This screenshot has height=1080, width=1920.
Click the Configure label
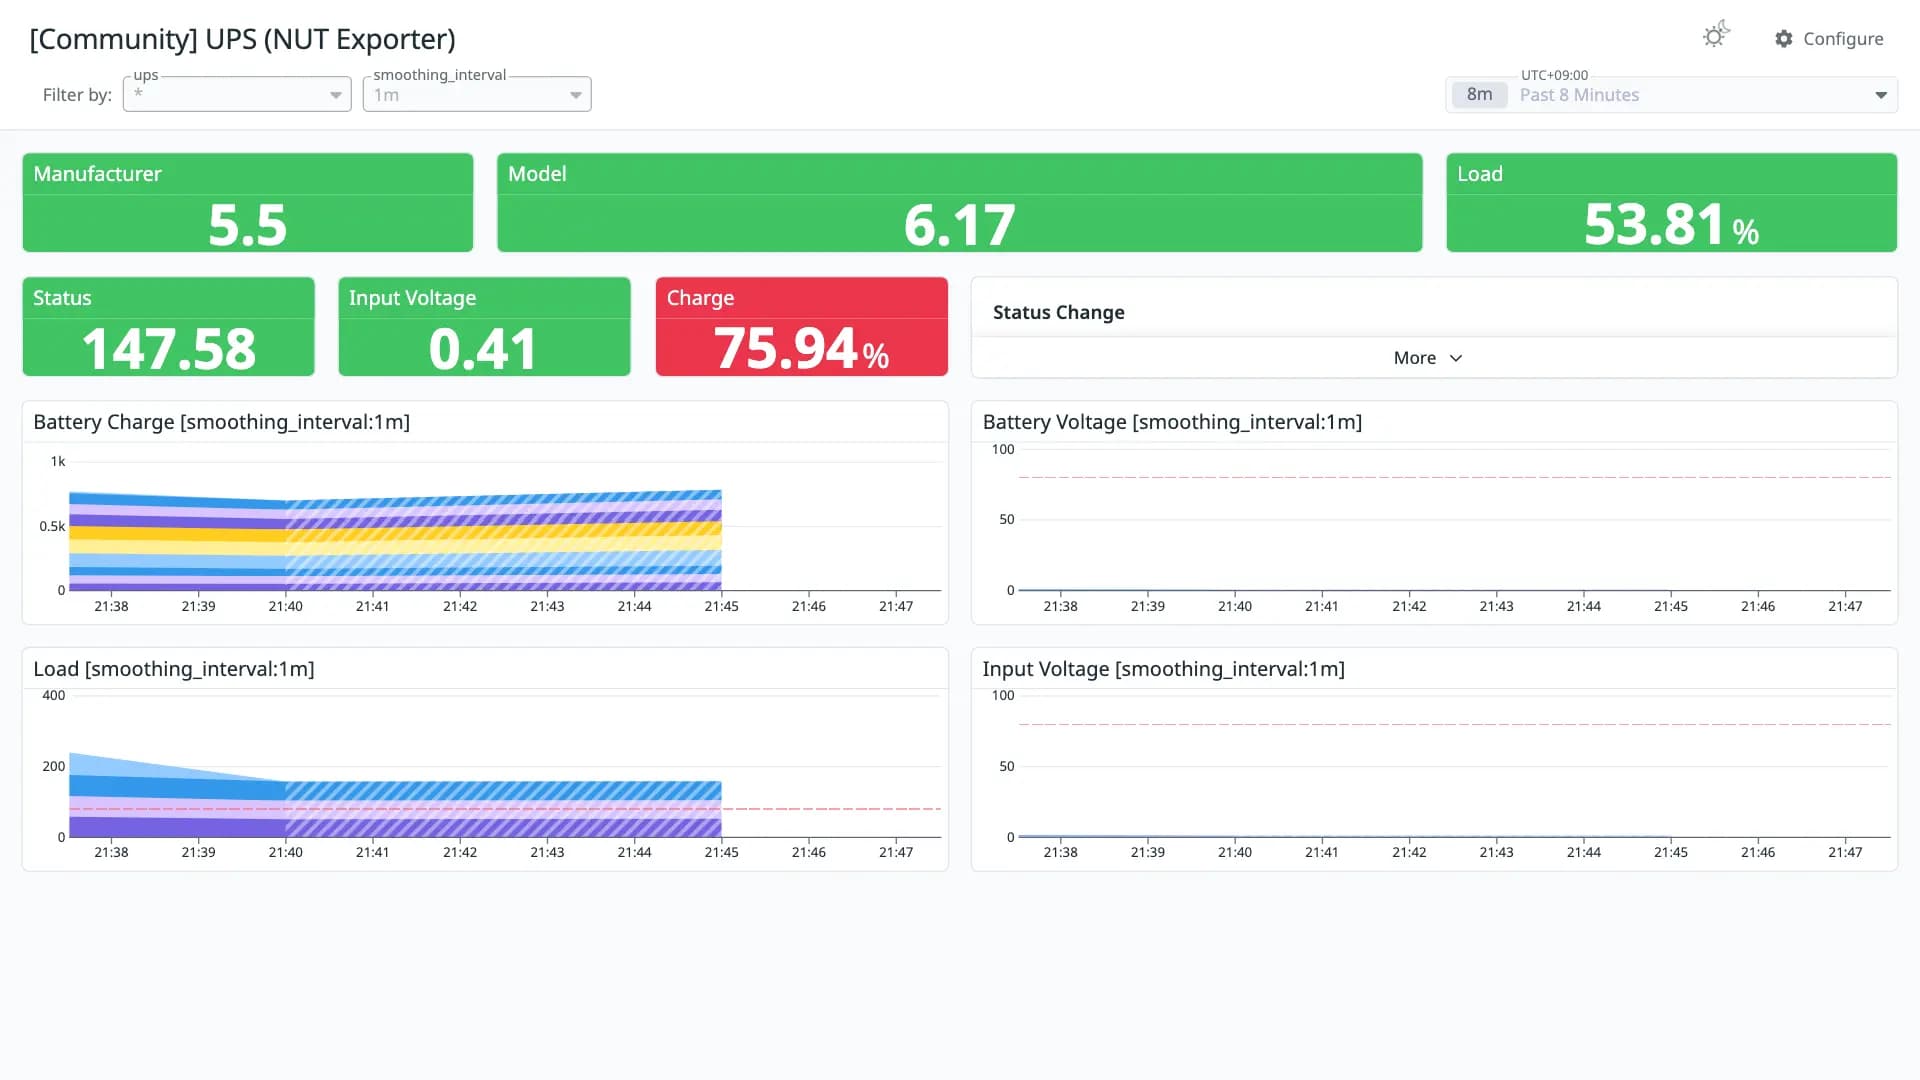[1843, 39]
